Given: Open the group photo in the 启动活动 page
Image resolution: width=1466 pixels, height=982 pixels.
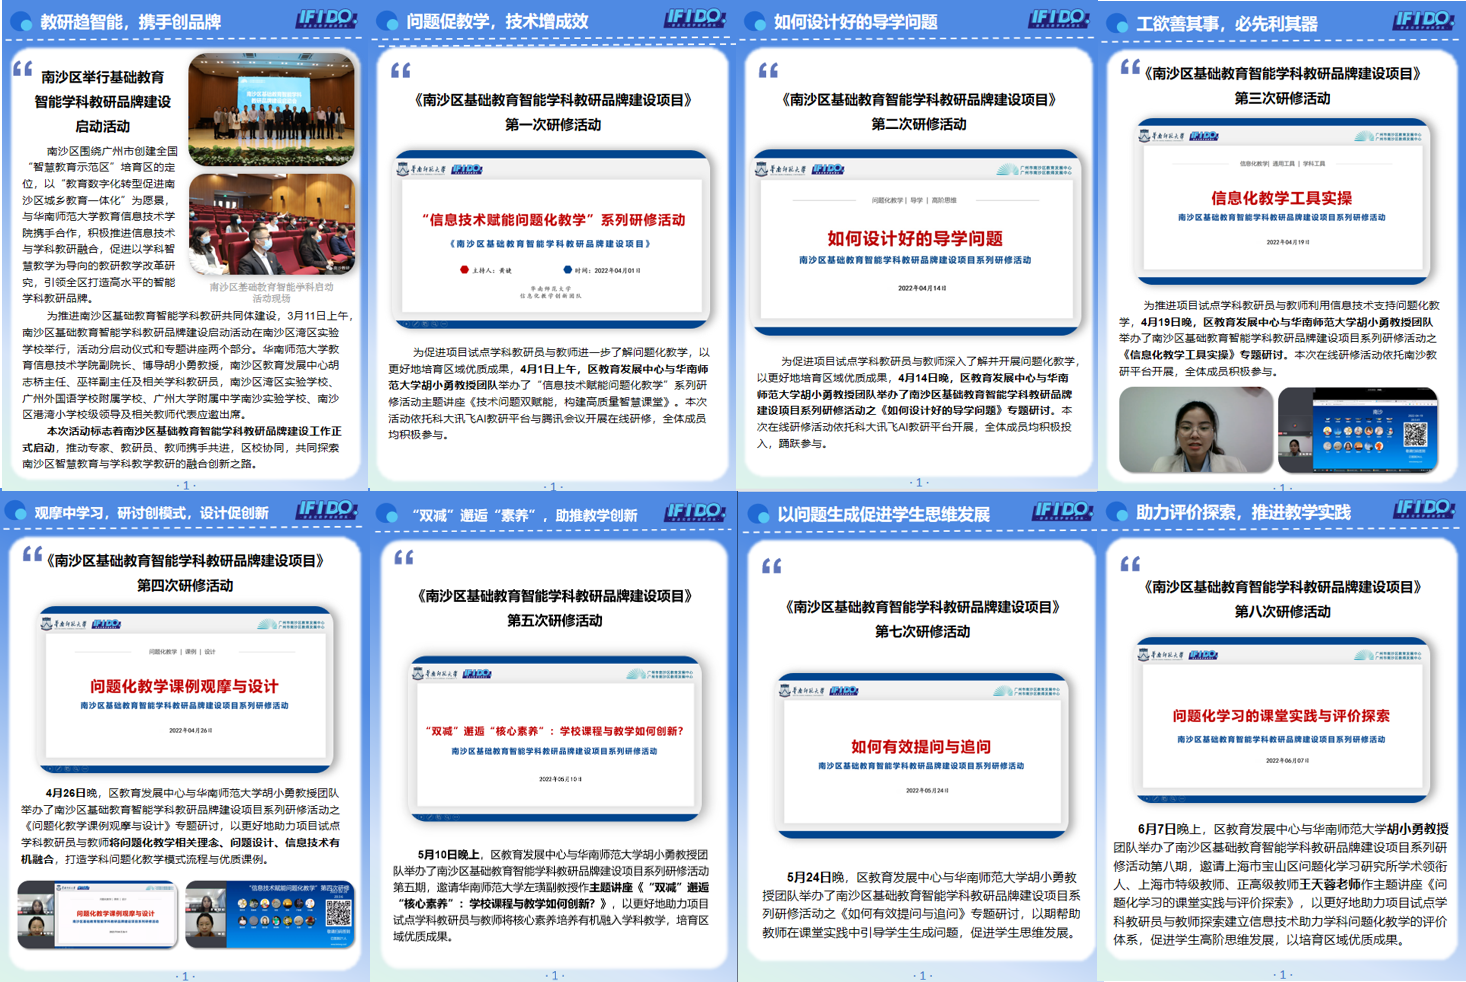Looking at the screenshot, I should pyautogui.click(x=272, y=109).
